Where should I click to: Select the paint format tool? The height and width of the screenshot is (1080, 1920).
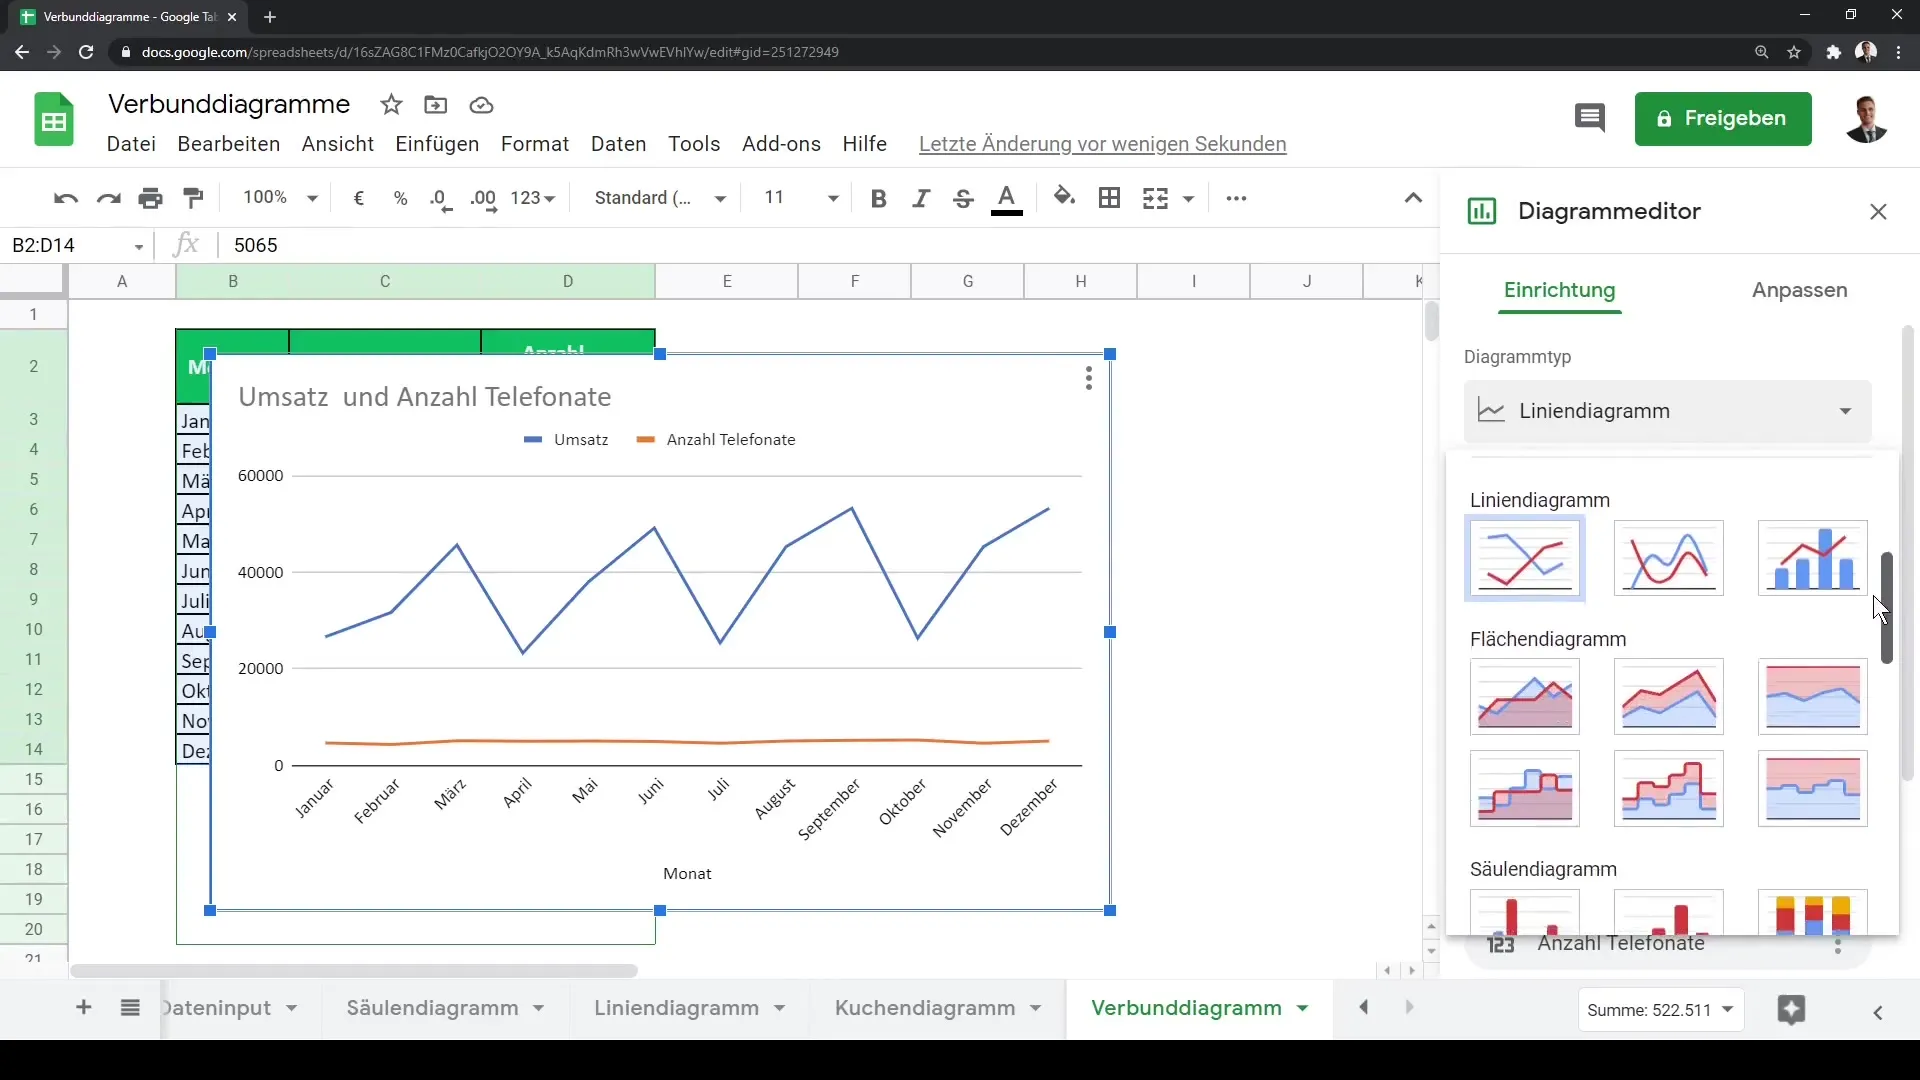(194, 199)
